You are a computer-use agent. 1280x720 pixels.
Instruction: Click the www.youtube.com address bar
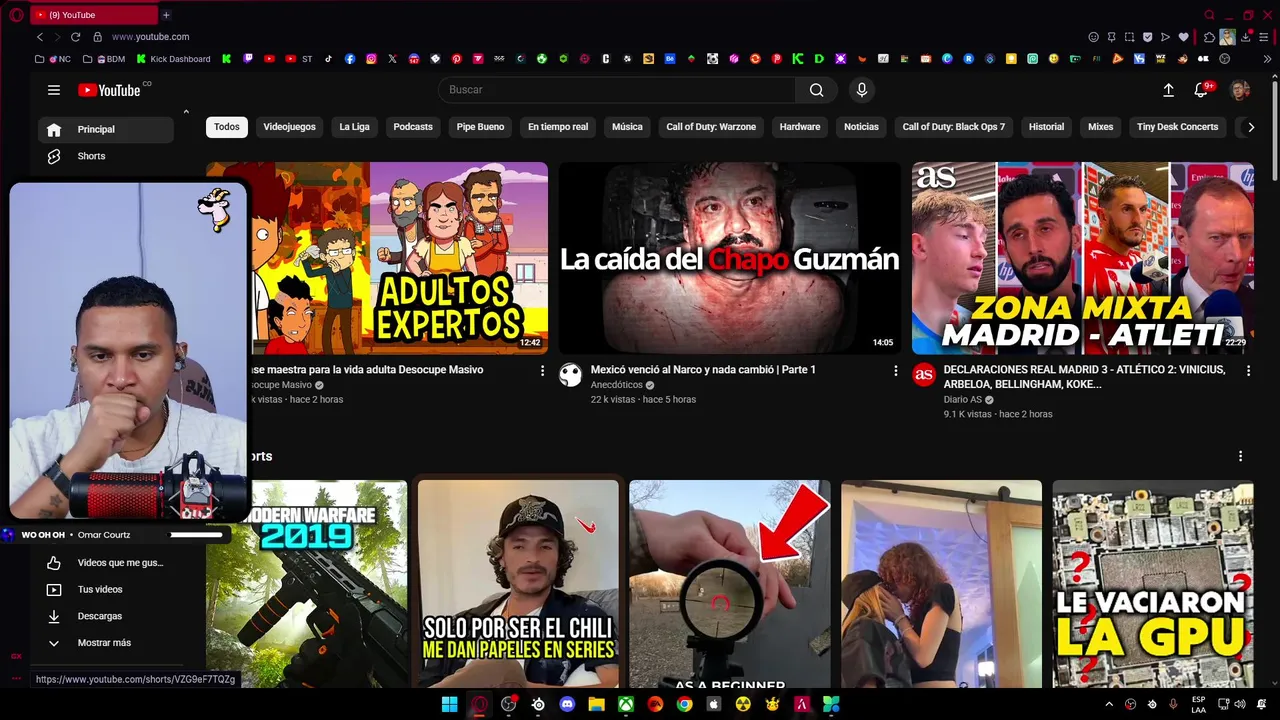(150, 37)
